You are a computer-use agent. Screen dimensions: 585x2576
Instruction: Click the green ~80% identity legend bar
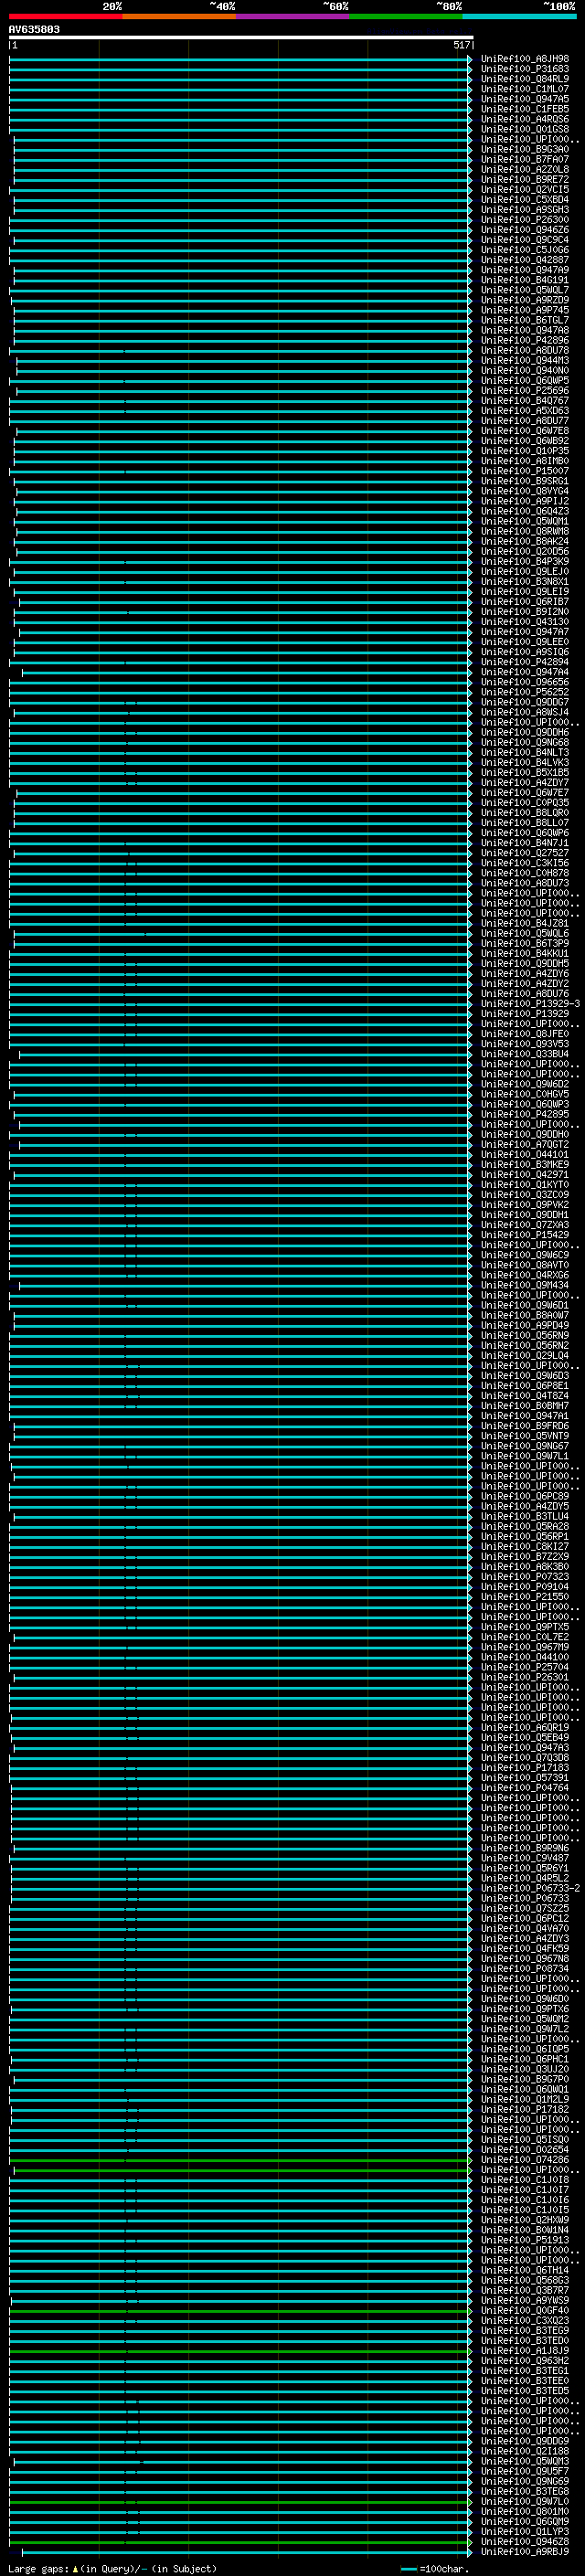pyautogui.click(x=406, y=16)
